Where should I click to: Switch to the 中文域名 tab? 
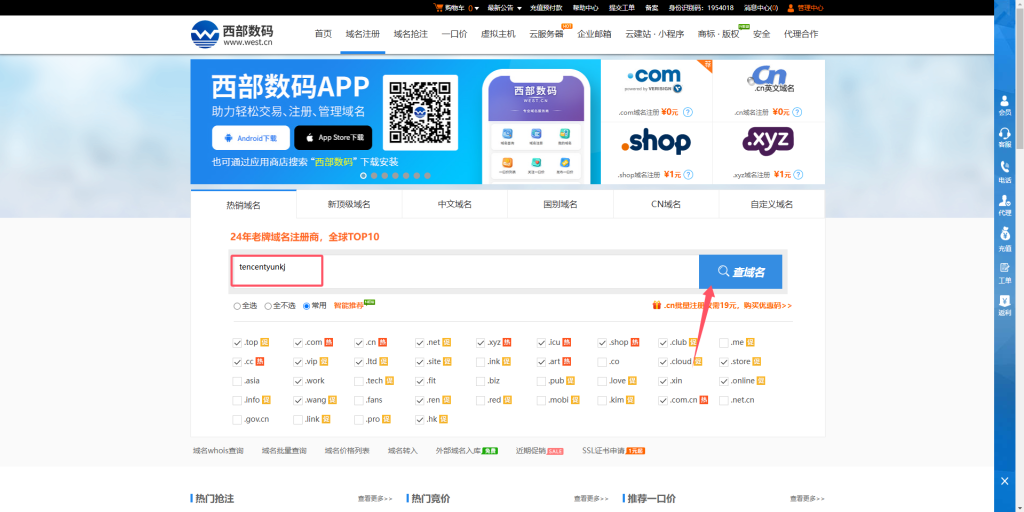pos(455,204)
